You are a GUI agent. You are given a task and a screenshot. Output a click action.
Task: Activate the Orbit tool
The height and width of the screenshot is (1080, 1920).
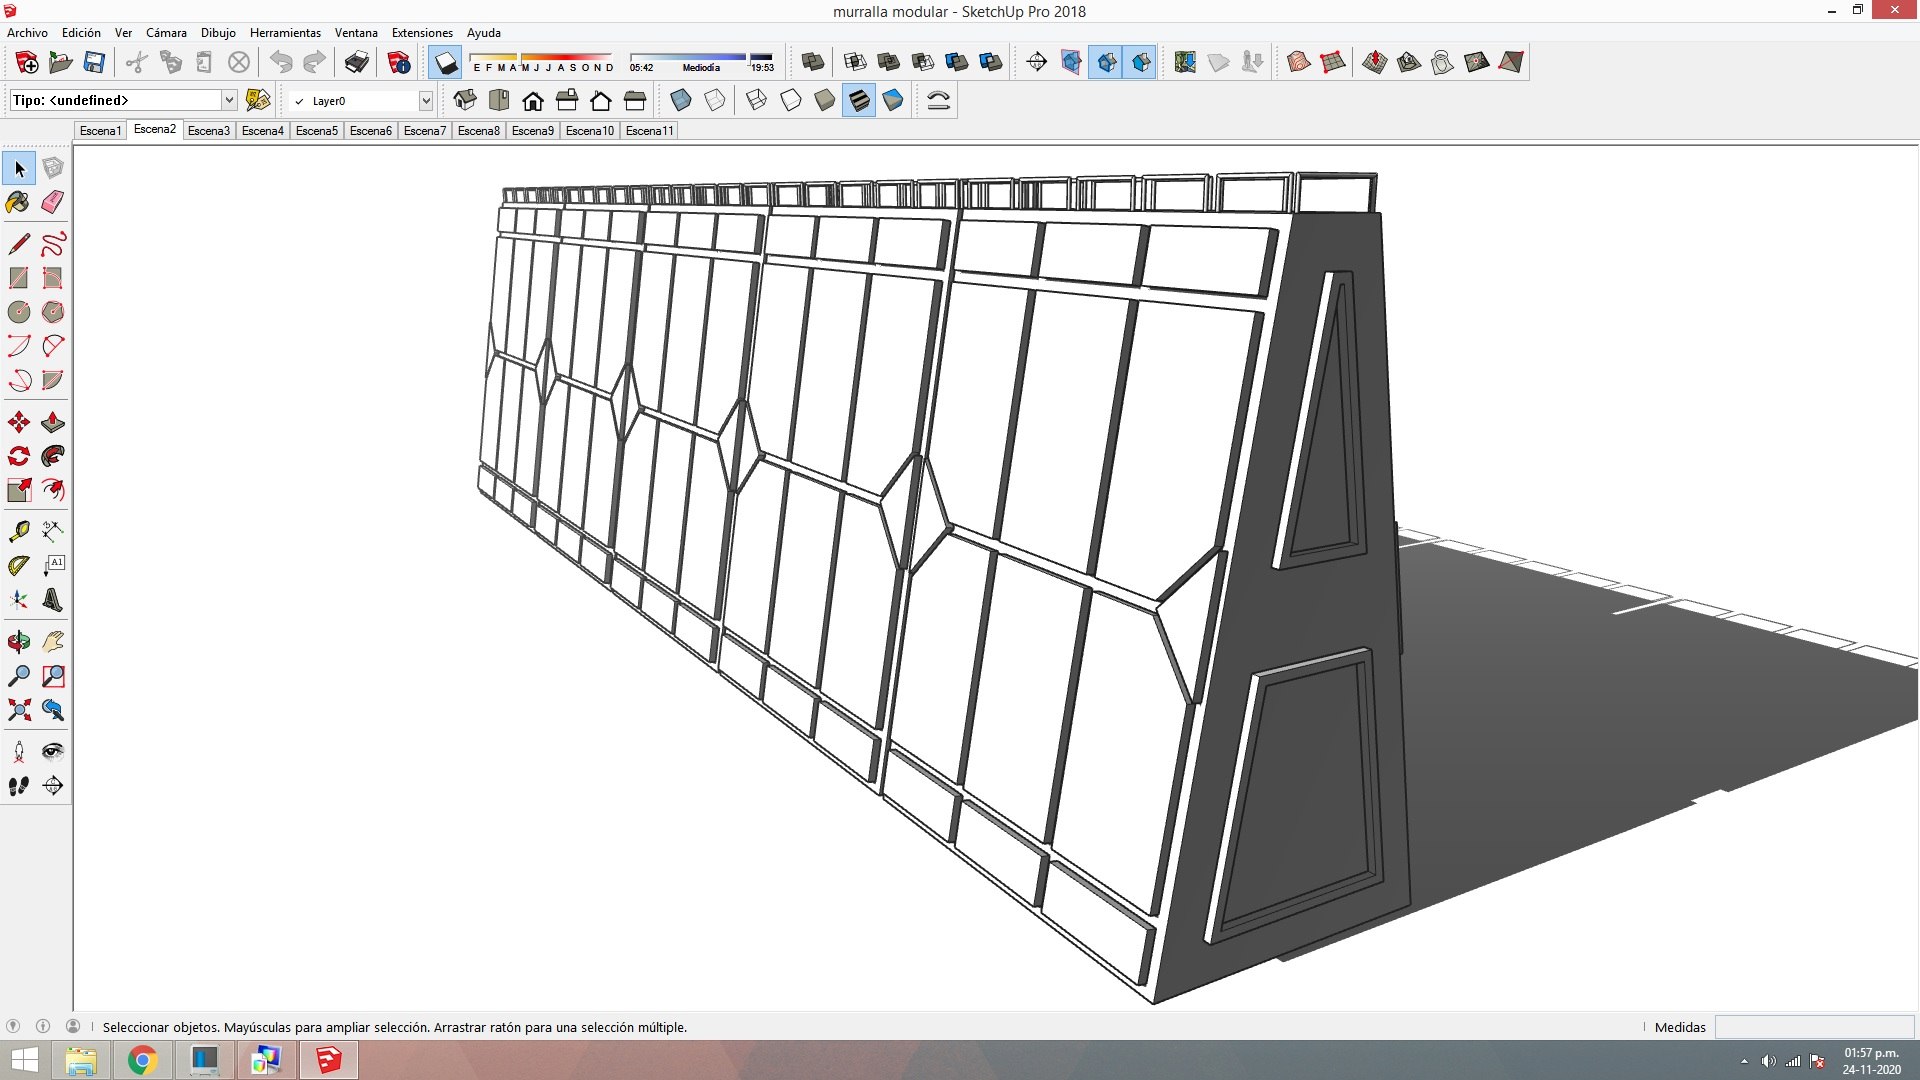point(19,642)
